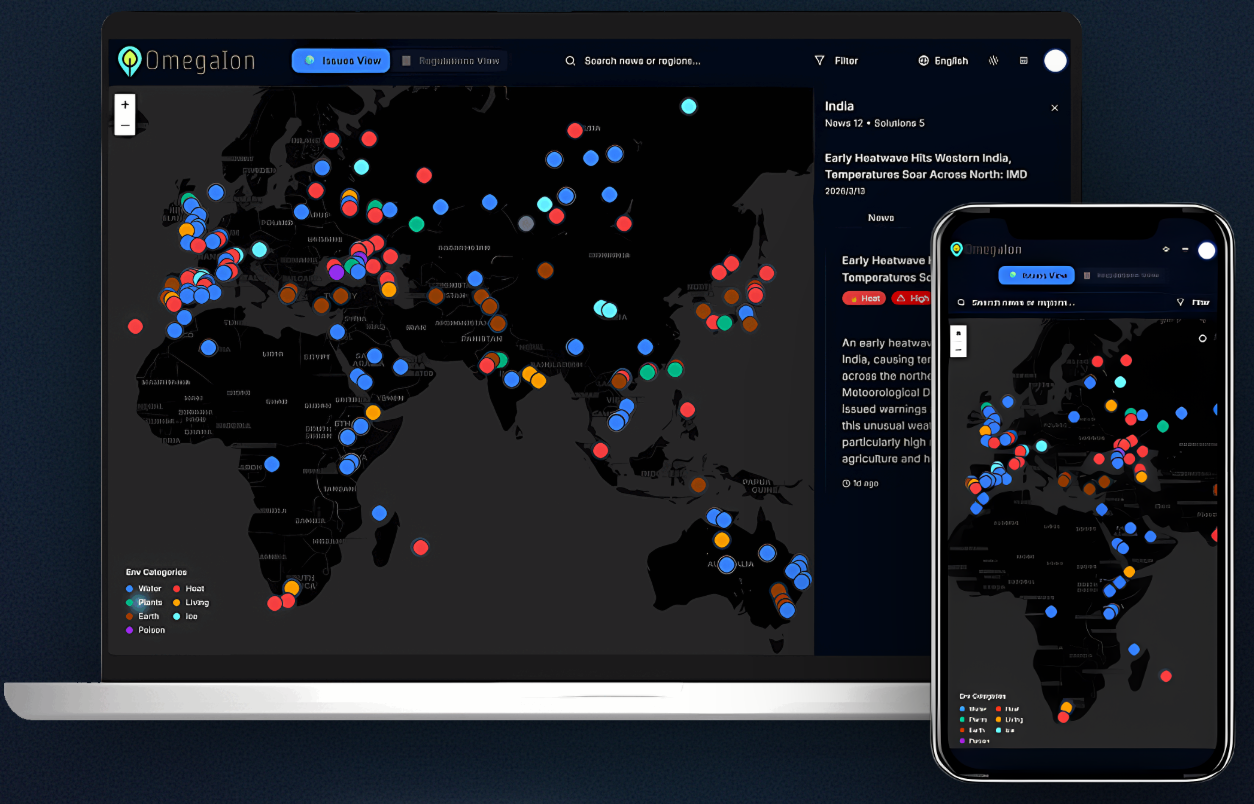Click the Ice legend entry on laptop

pos(185,617)
